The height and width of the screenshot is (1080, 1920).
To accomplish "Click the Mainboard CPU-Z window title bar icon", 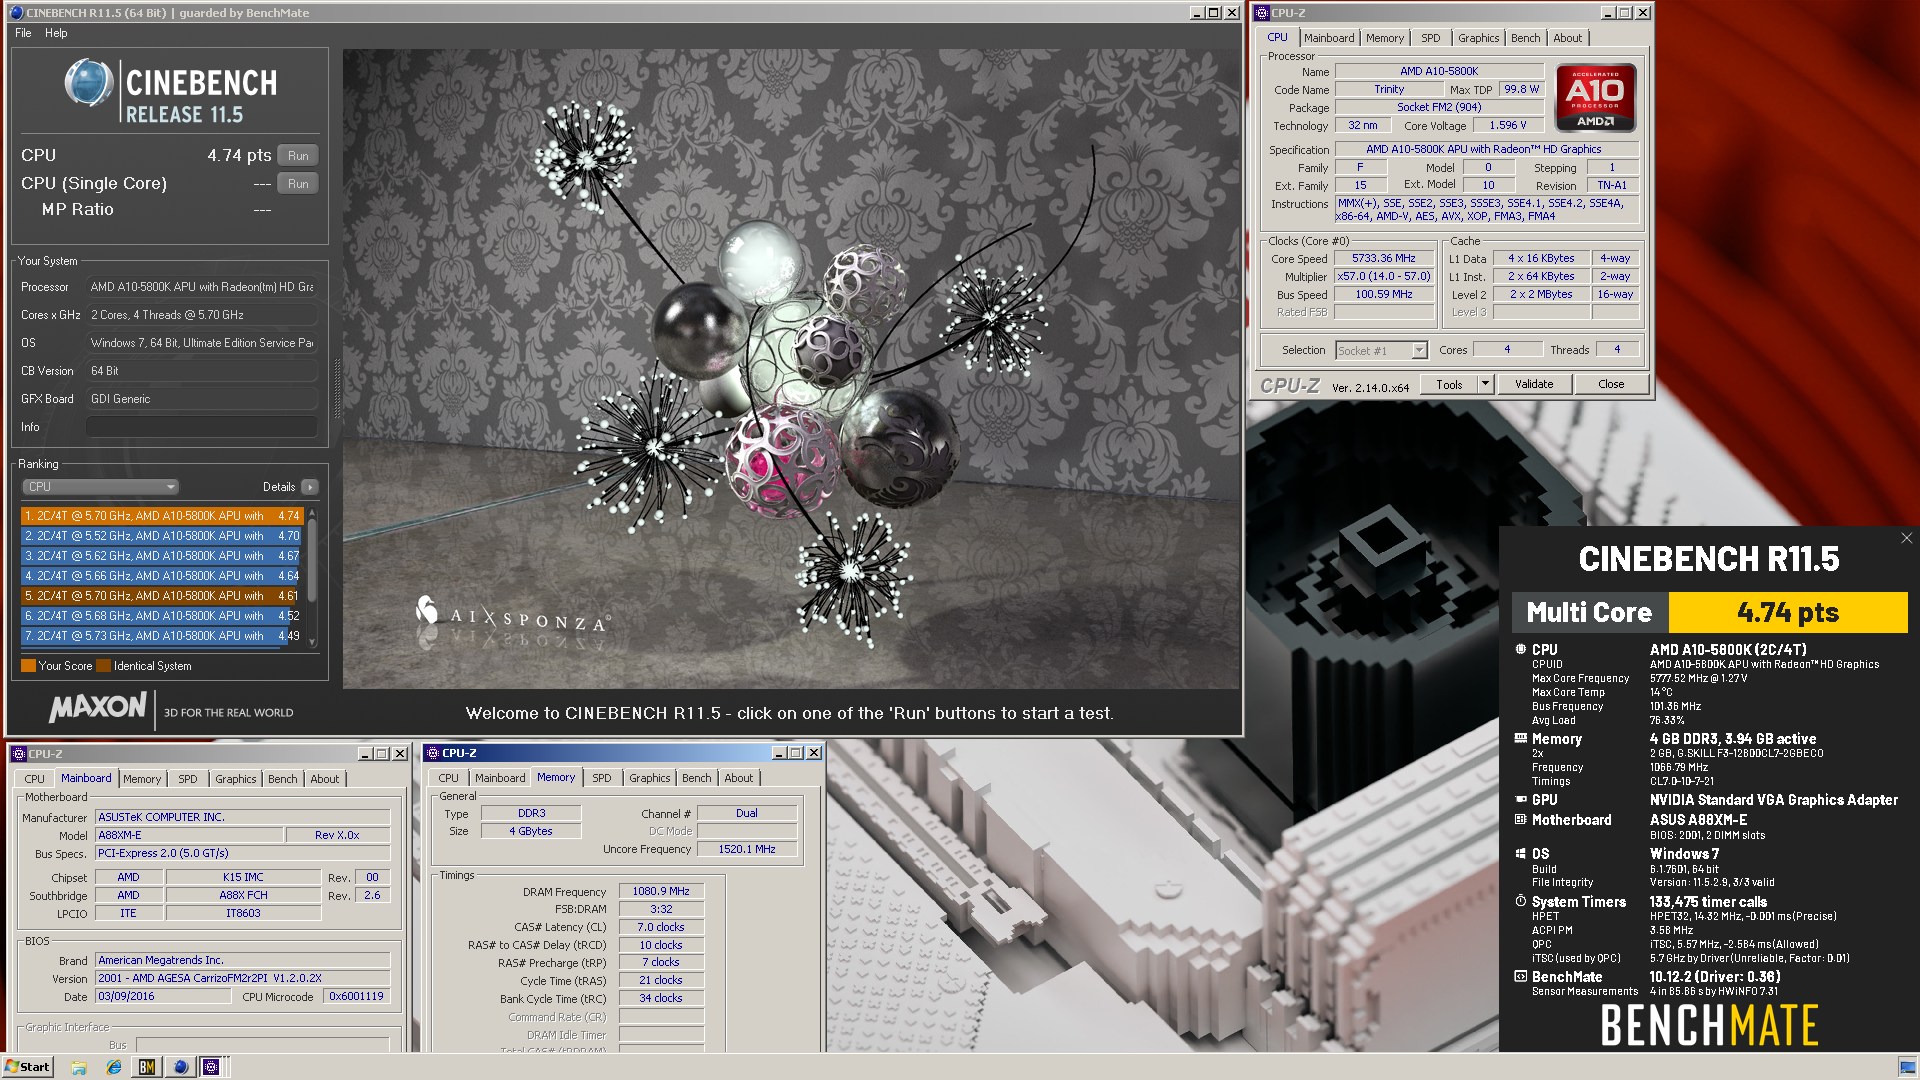I will pos(18,754).
